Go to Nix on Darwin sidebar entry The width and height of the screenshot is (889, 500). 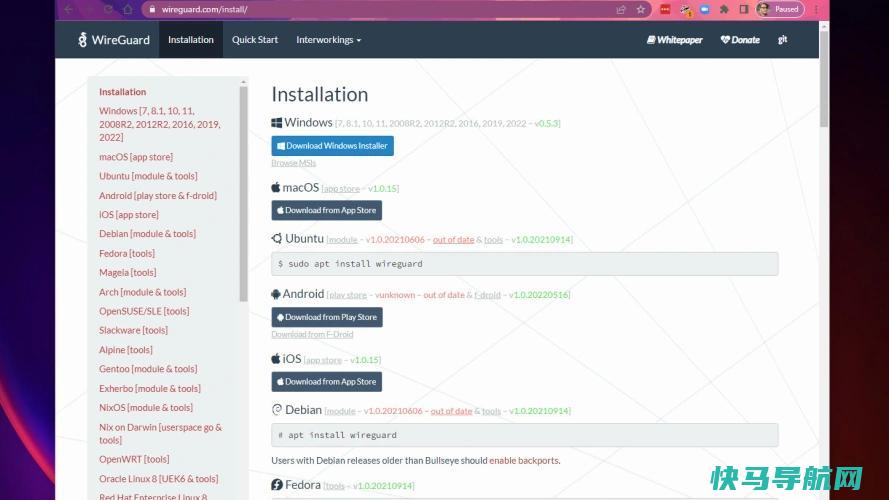(x=160, y=433)
